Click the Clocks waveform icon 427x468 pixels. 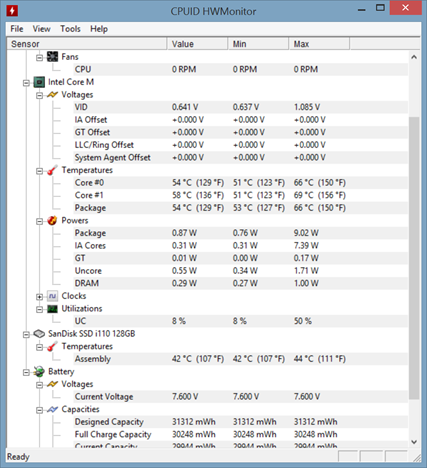[52, 296]
